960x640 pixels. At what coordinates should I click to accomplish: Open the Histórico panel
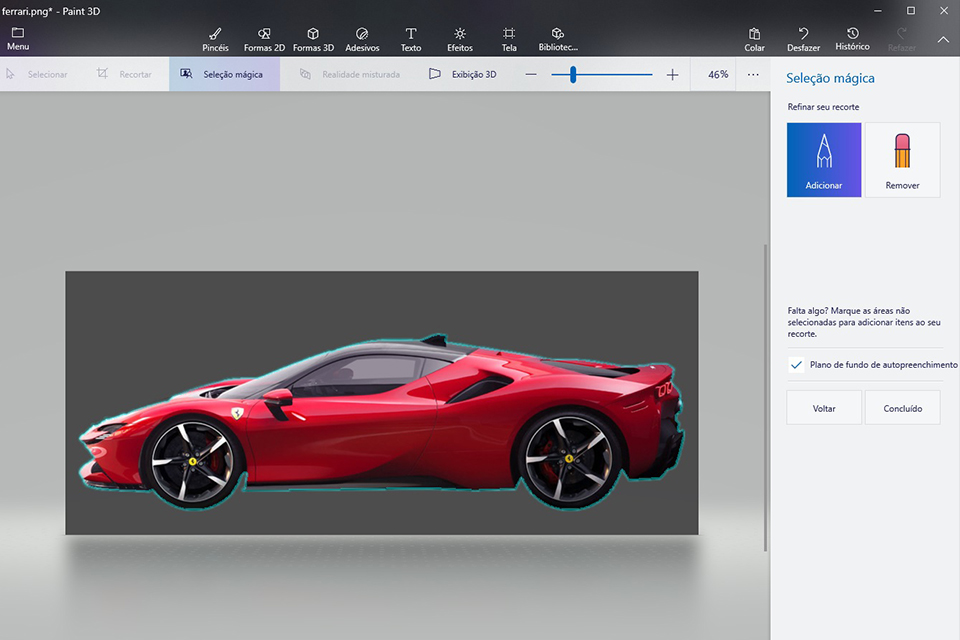852,39
